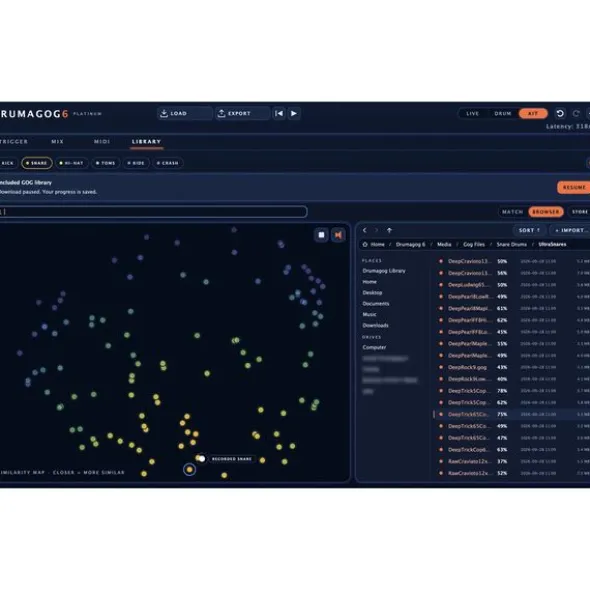Click the Export button label
The image size is (590, 591).
tap(239, 113)
